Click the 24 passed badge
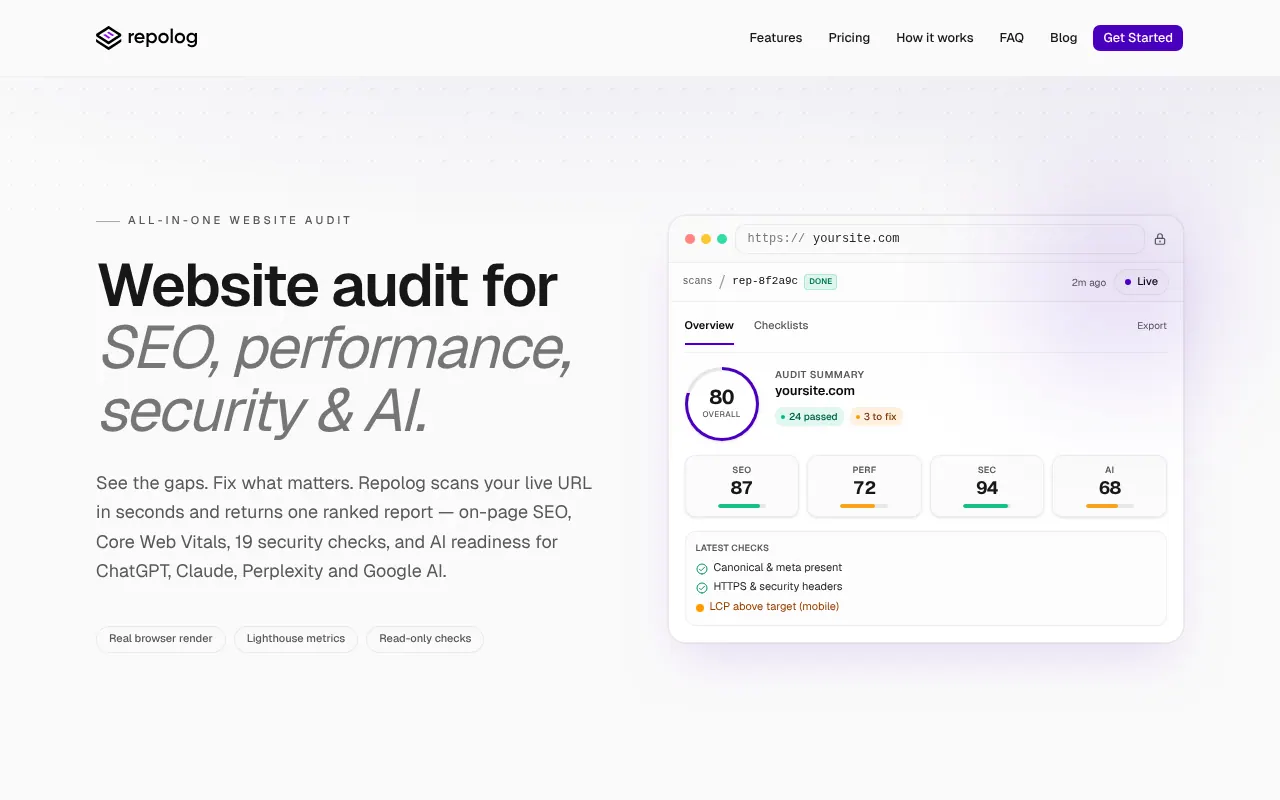Viewport: 1280px width, 800px height. pos(810,417)
